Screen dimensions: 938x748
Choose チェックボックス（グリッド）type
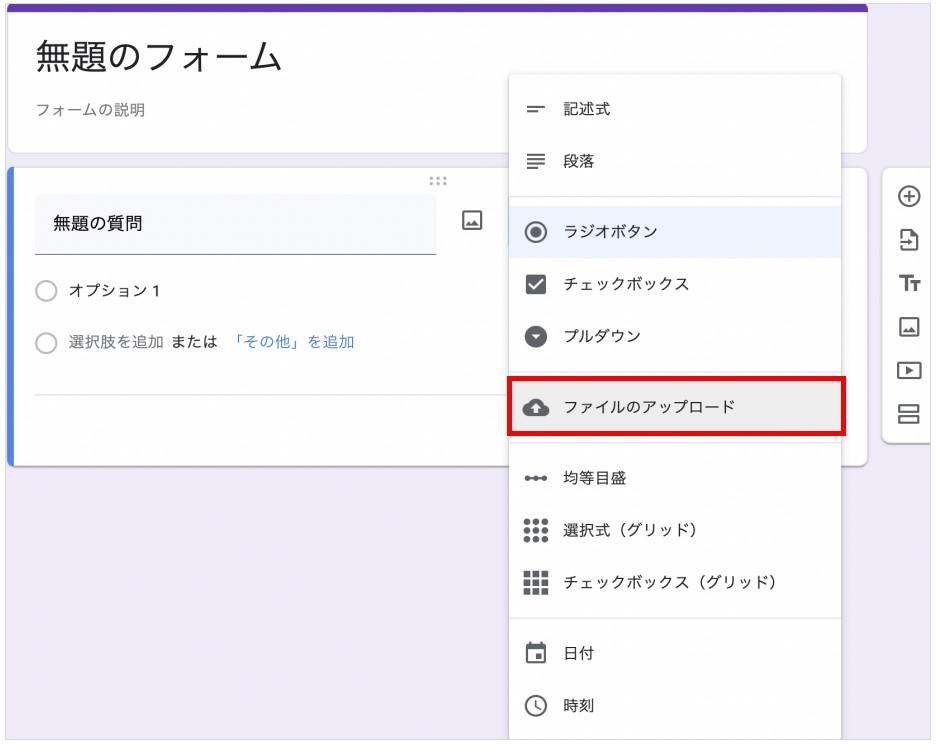(675, 582)
